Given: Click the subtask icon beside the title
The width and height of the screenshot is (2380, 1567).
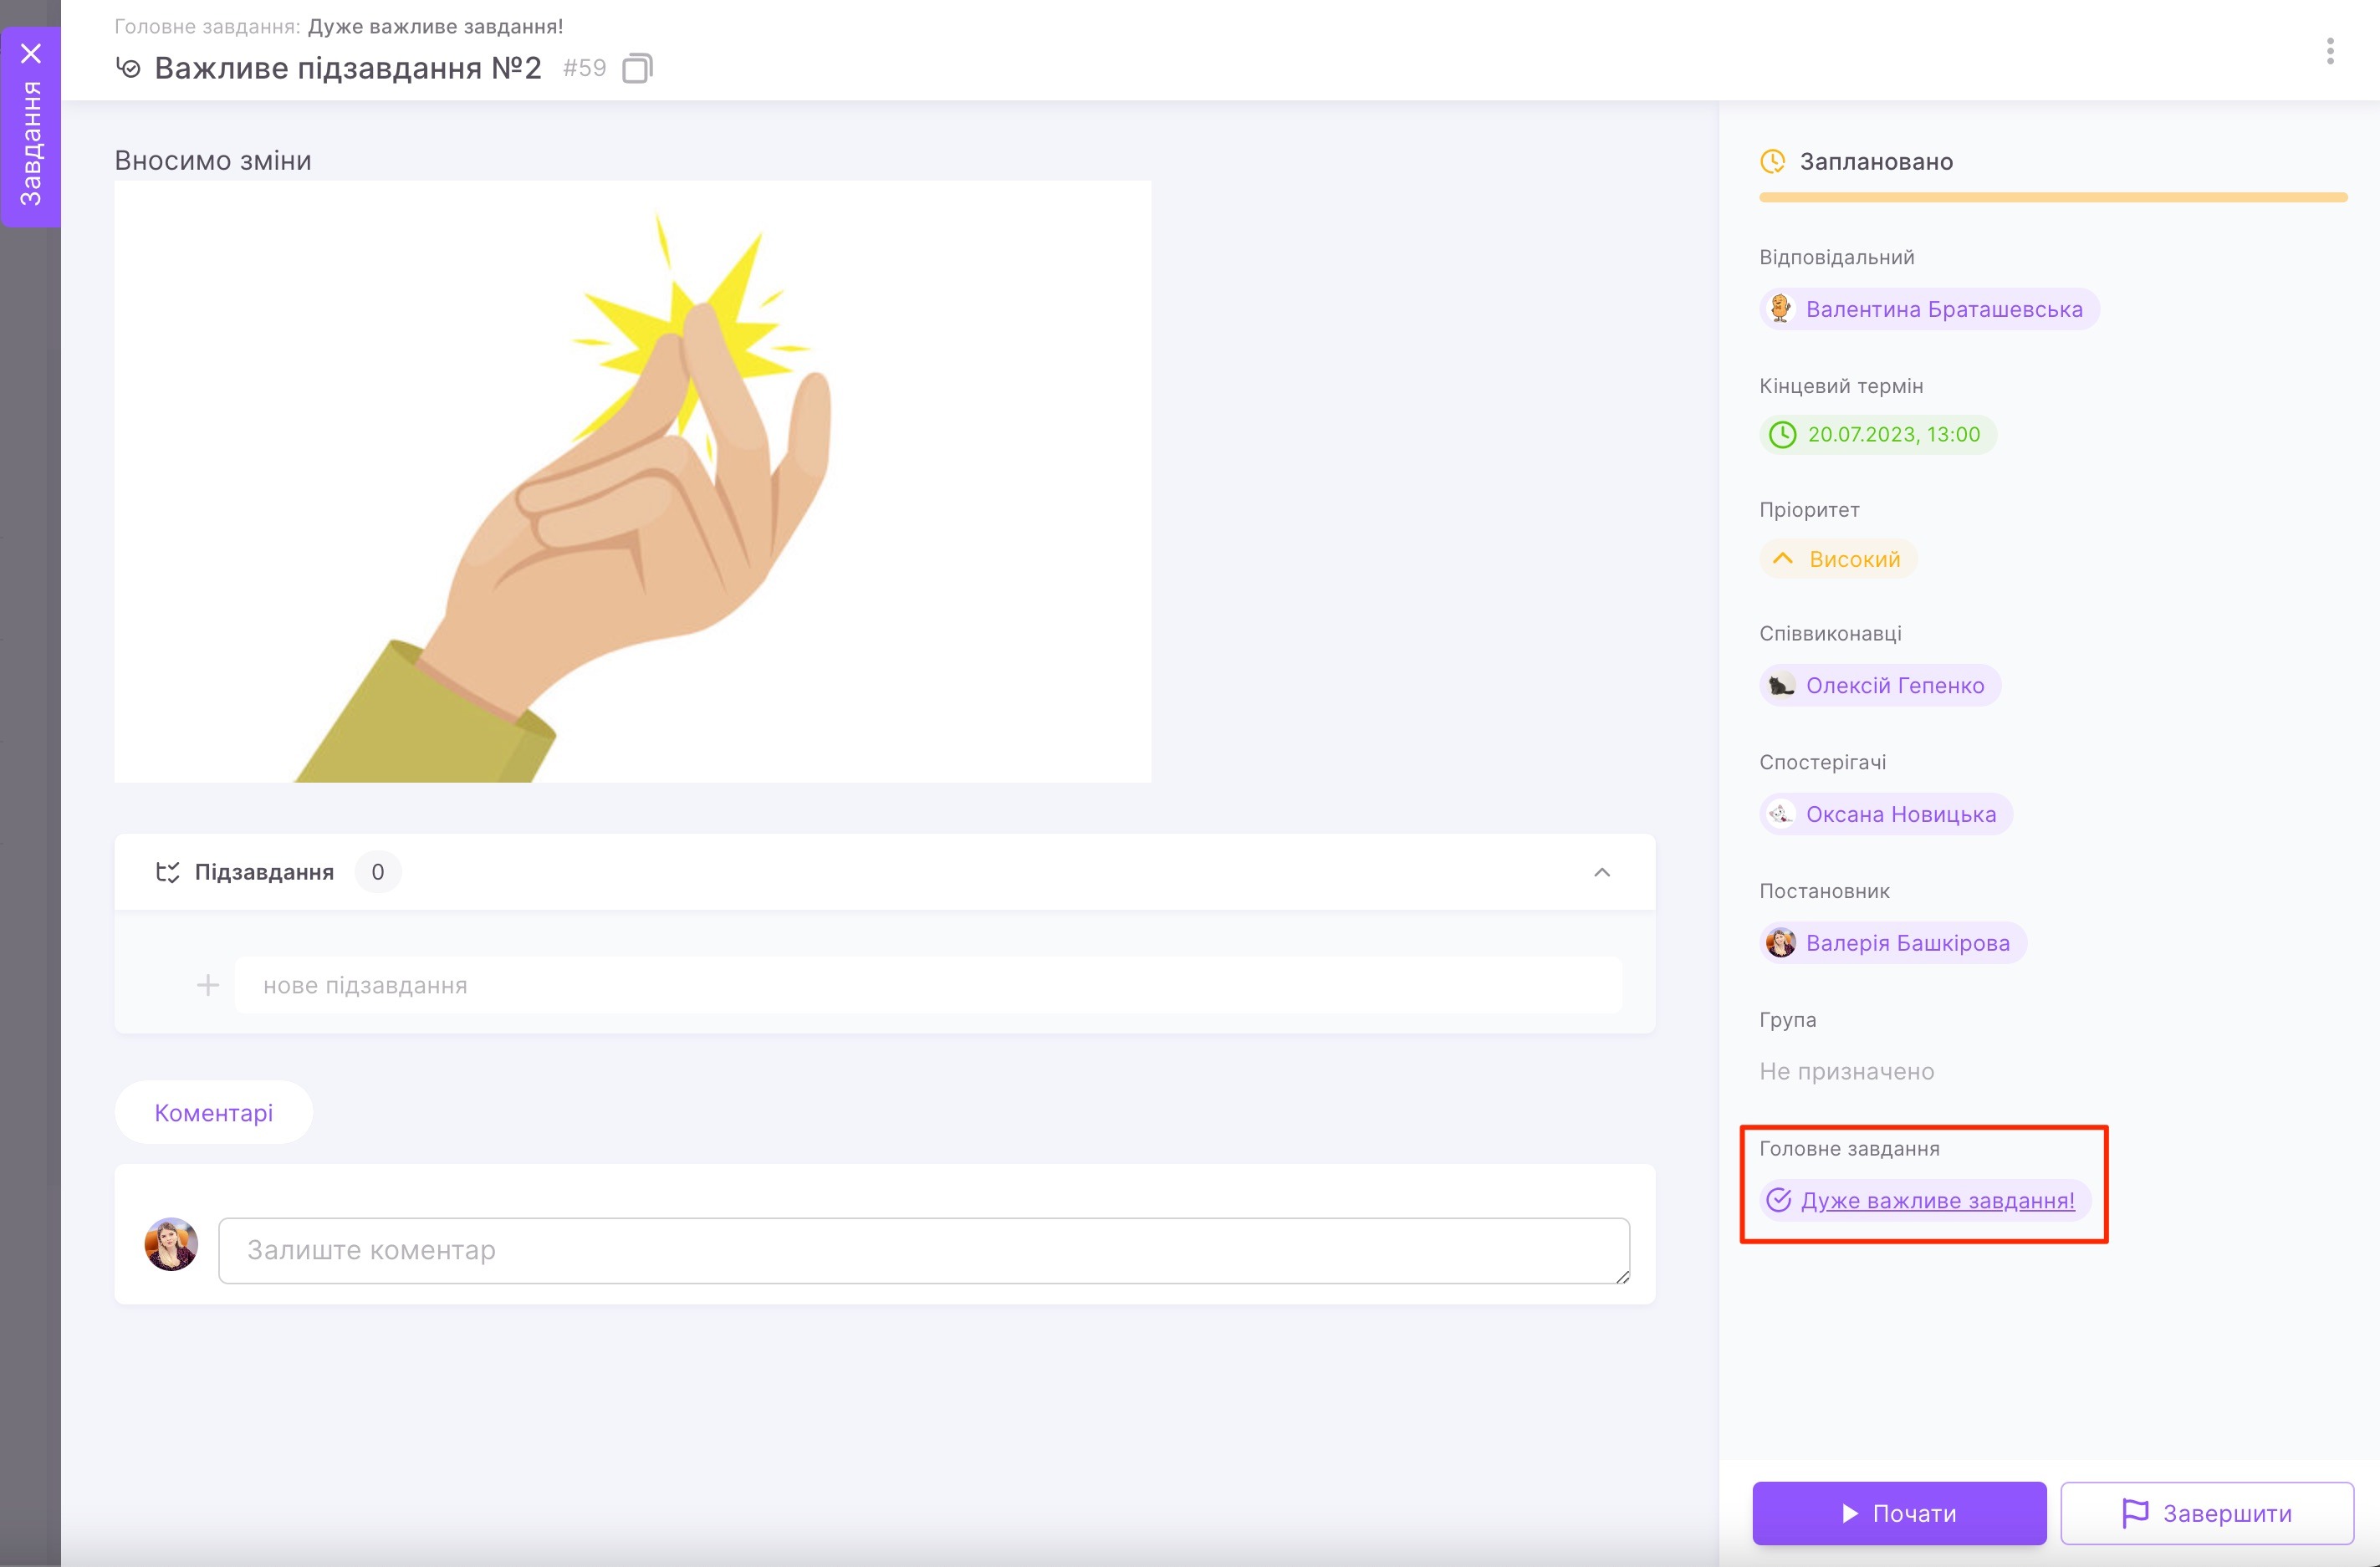Looking at the screenshot, I should [x=128, y=68].
